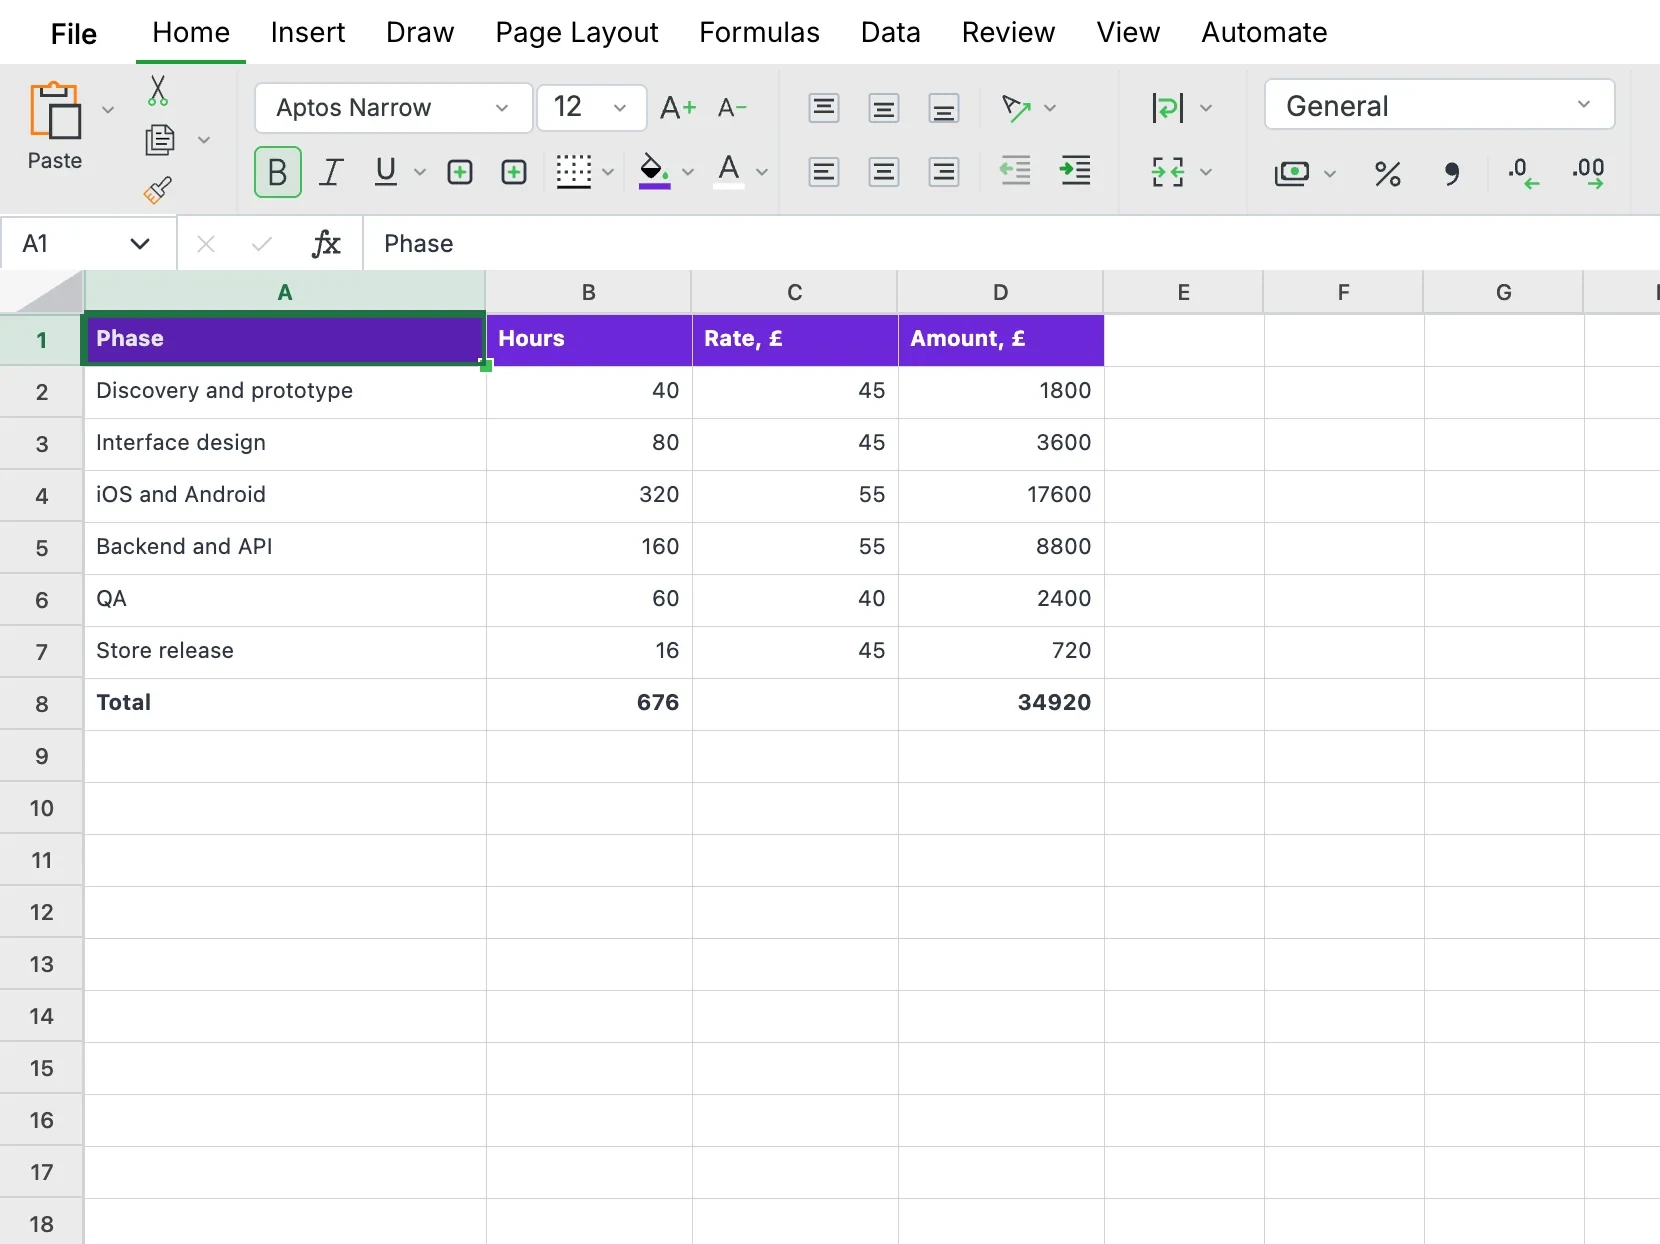1660x1244 pixels.
Task: Switch to the Formulas tab
Action: [x=759, y=32]
